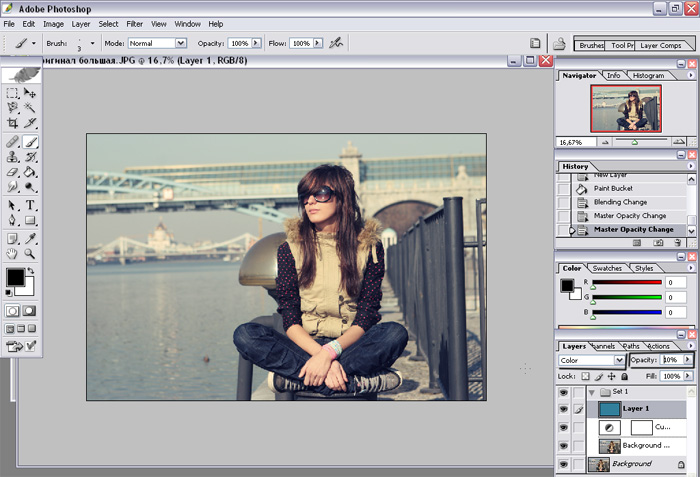Open the brush Mode dropdown
700x477 pixels.
[157, 43]
